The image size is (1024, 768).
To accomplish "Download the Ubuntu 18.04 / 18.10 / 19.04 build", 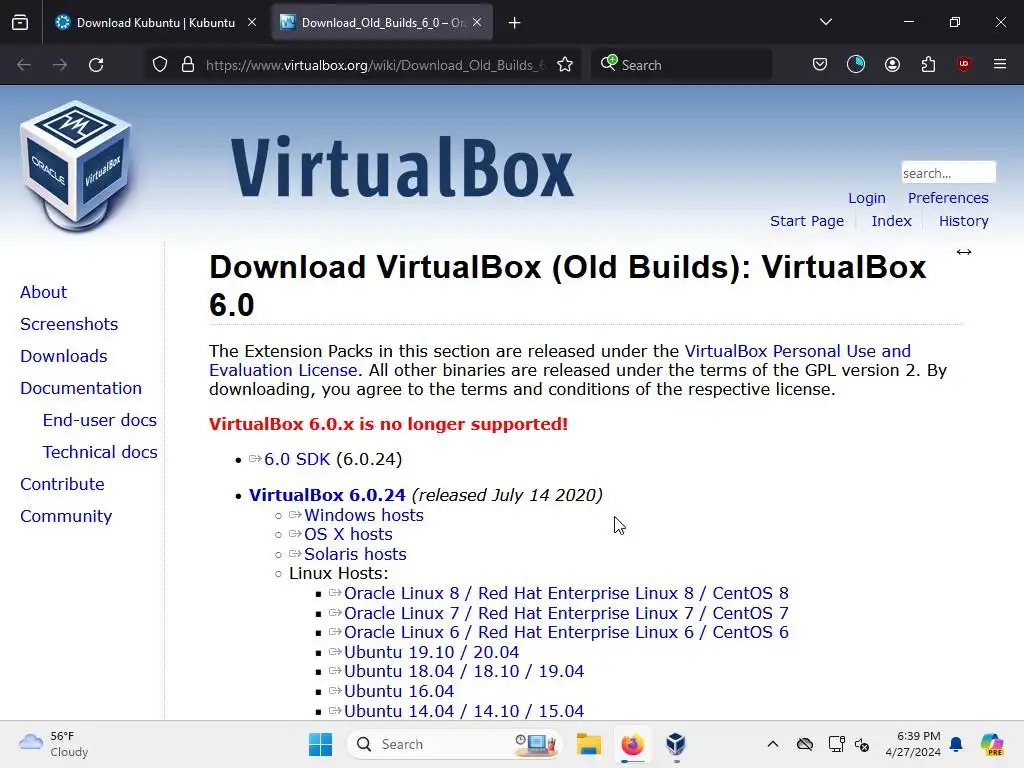I will click(464, 671).
